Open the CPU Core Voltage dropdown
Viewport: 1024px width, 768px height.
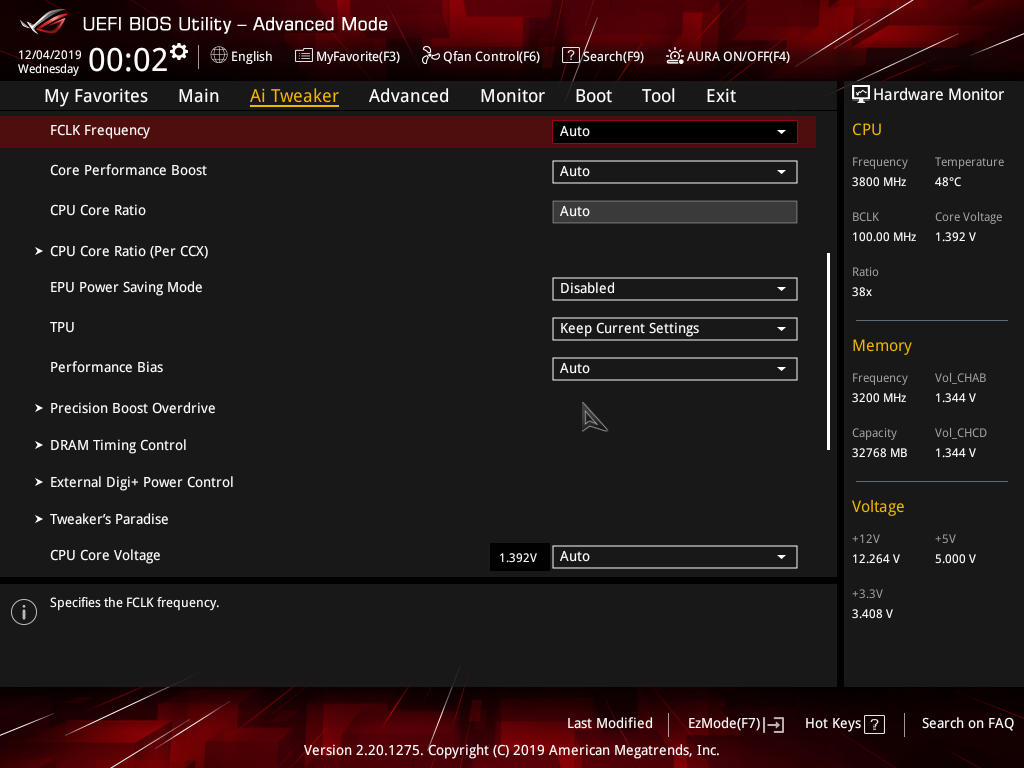tap(675, 556)
